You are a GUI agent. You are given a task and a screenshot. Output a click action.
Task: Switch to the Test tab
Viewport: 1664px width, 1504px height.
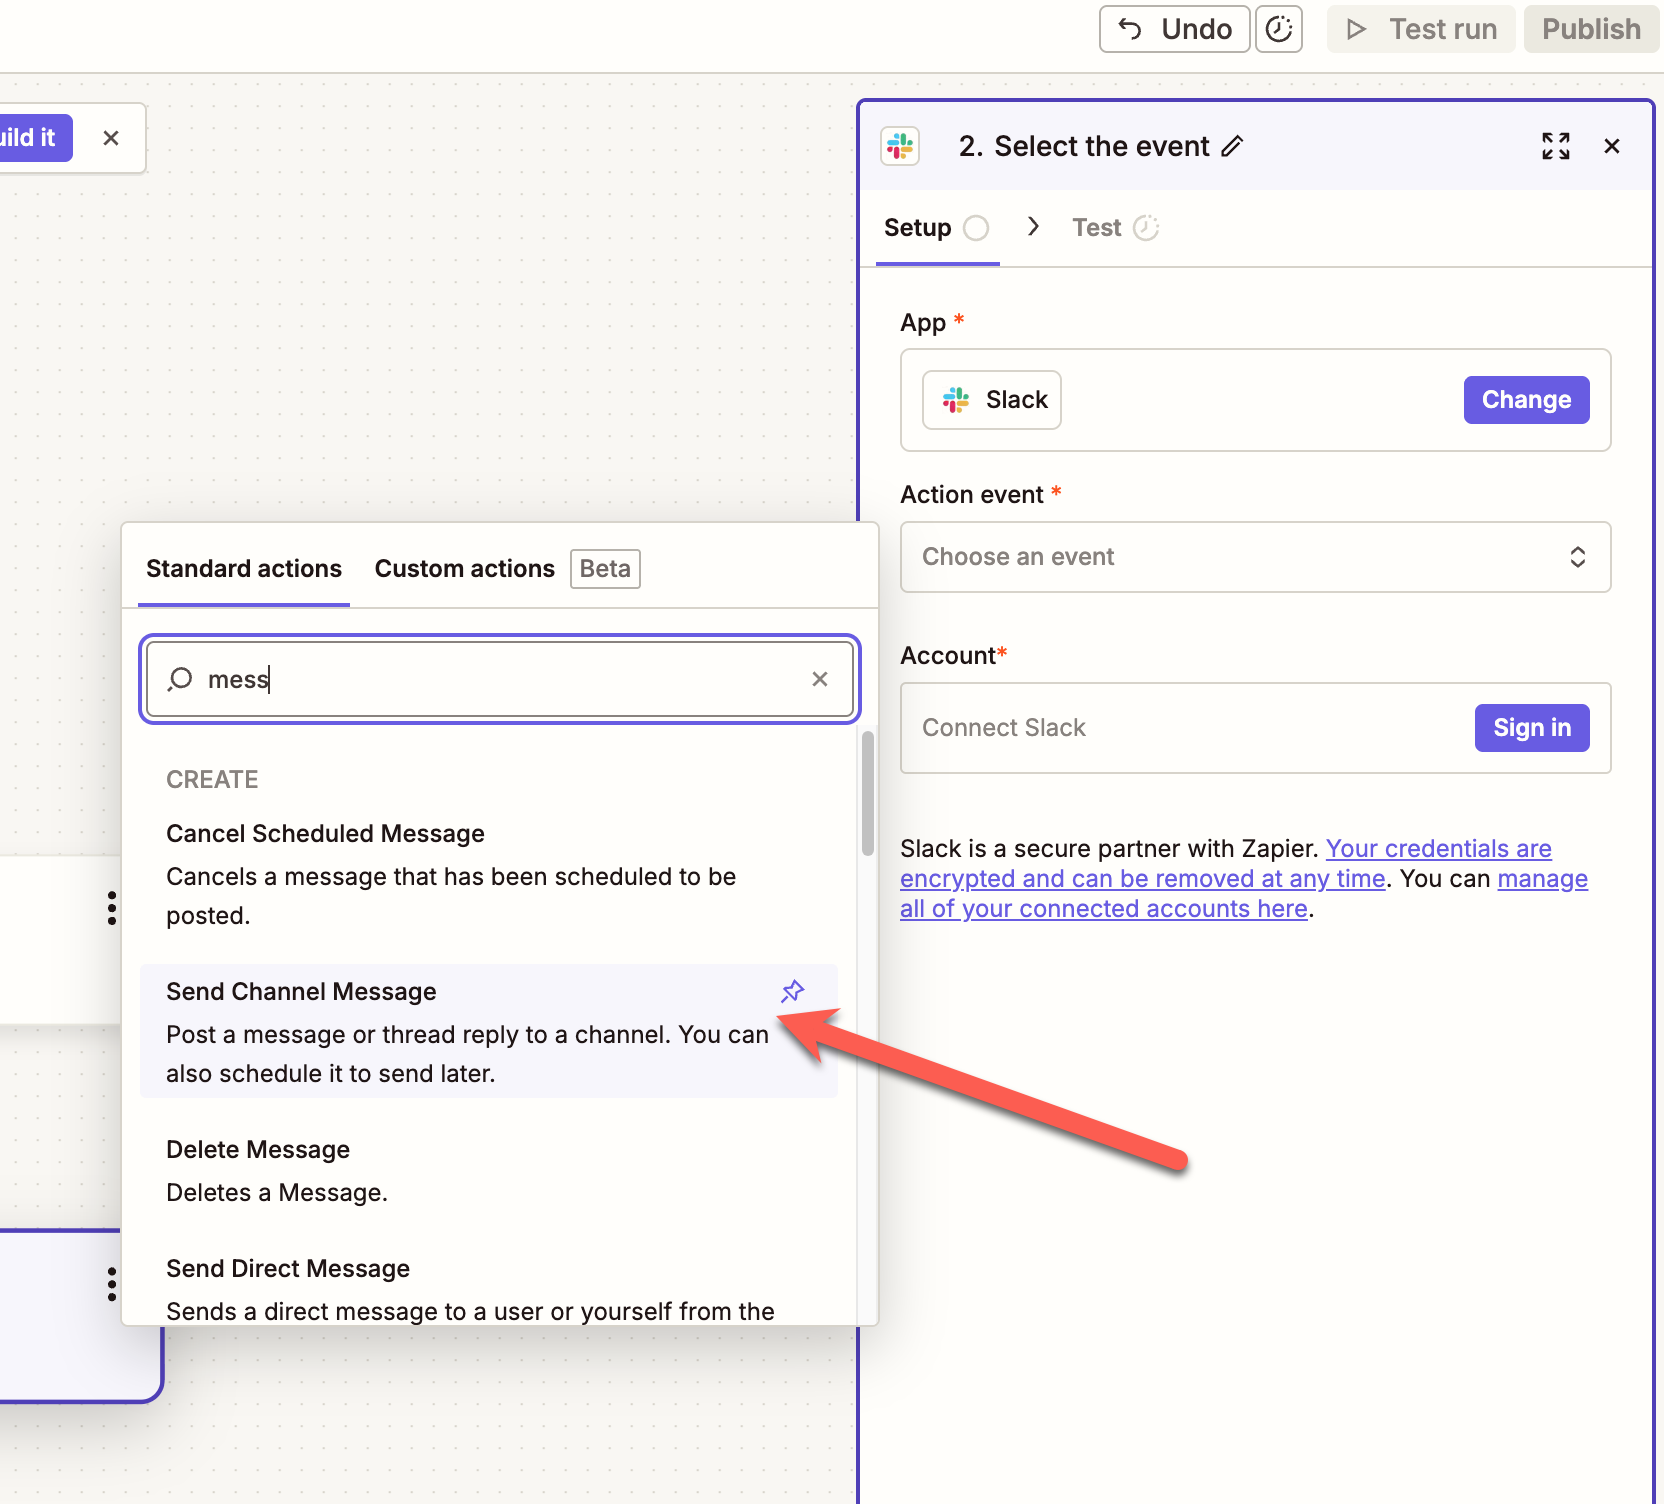[1115, 228]
